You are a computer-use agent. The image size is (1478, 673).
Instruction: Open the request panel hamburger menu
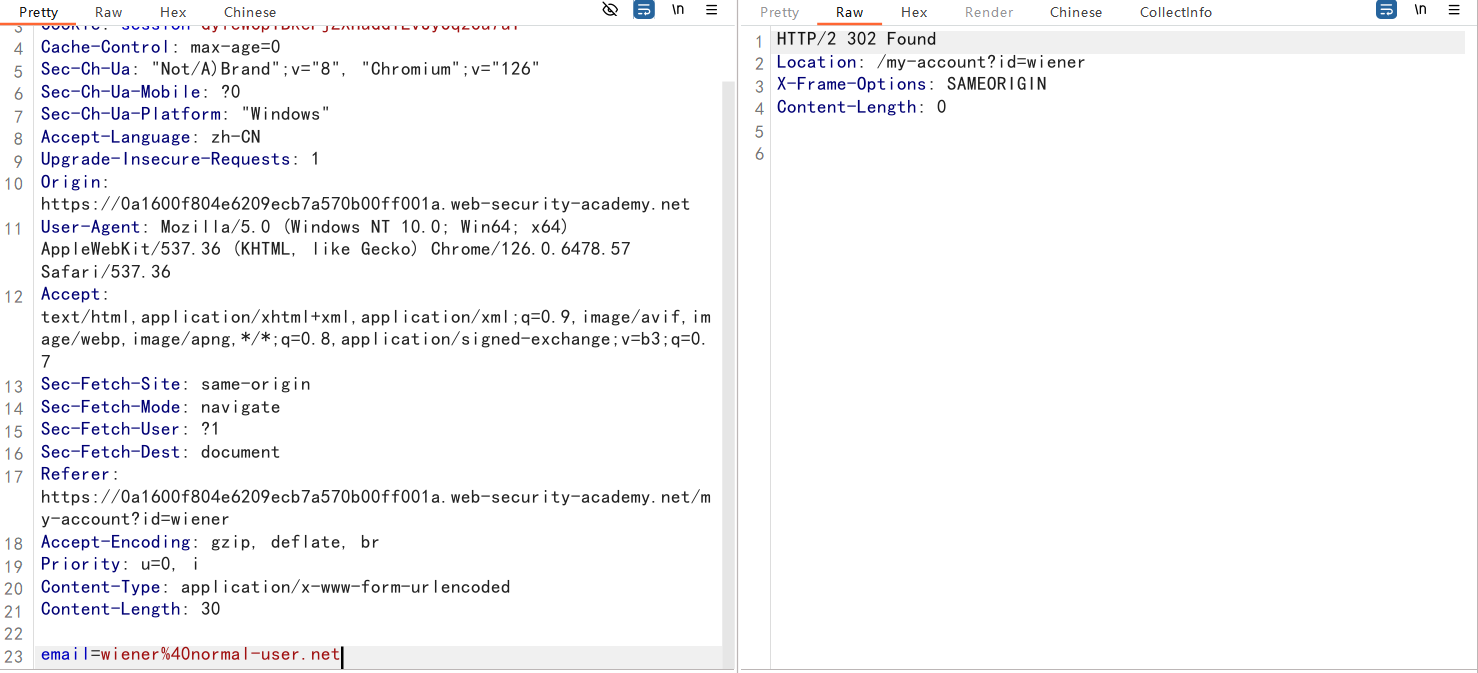(x=712, y=10)
